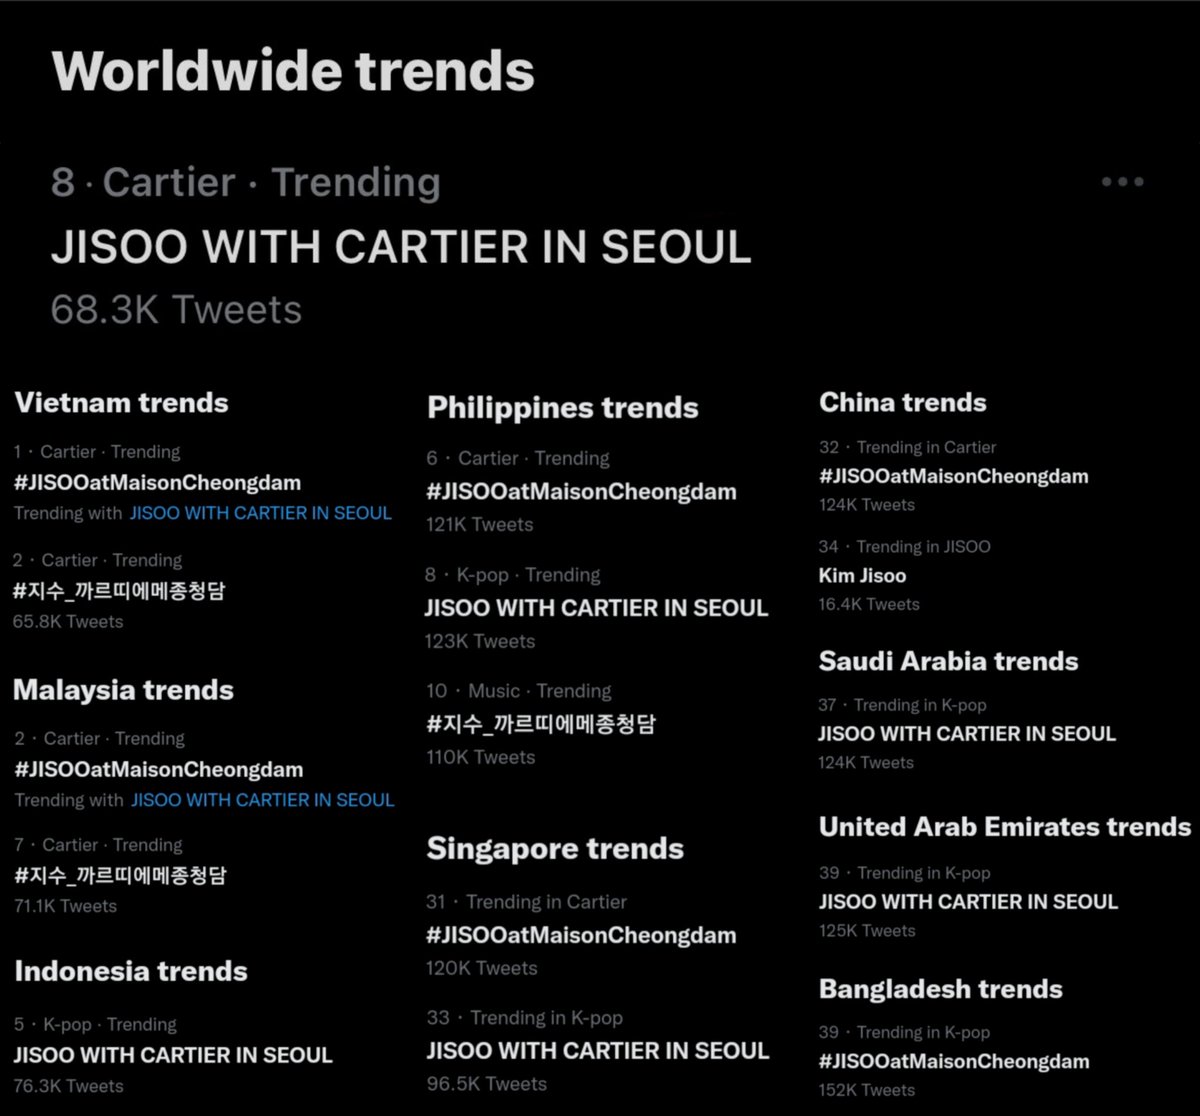The height and width of the screenshot is (1116, 1200).
Task: Click "37 · Trending in K-pop" label
Action: tap(902, 705)
